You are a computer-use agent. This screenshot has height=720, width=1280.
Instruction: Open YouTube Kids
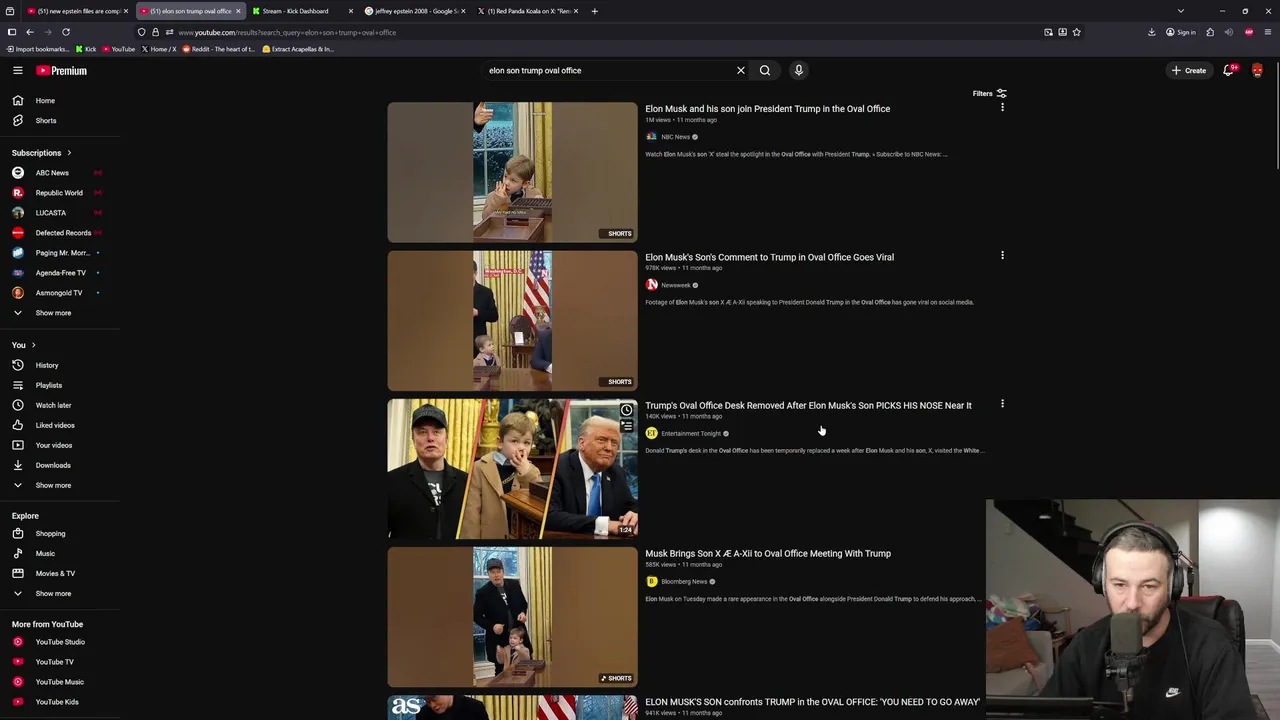tap(56, 701)
